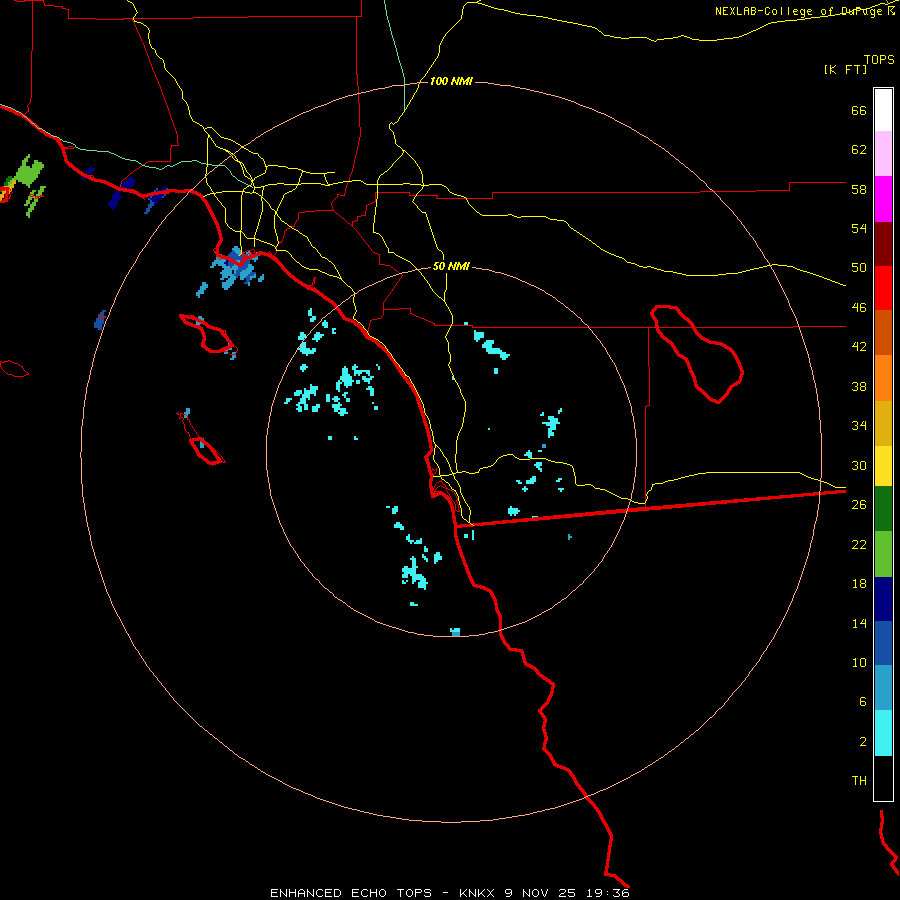Pick the gold legend swatch

click(x=883, y=423)
